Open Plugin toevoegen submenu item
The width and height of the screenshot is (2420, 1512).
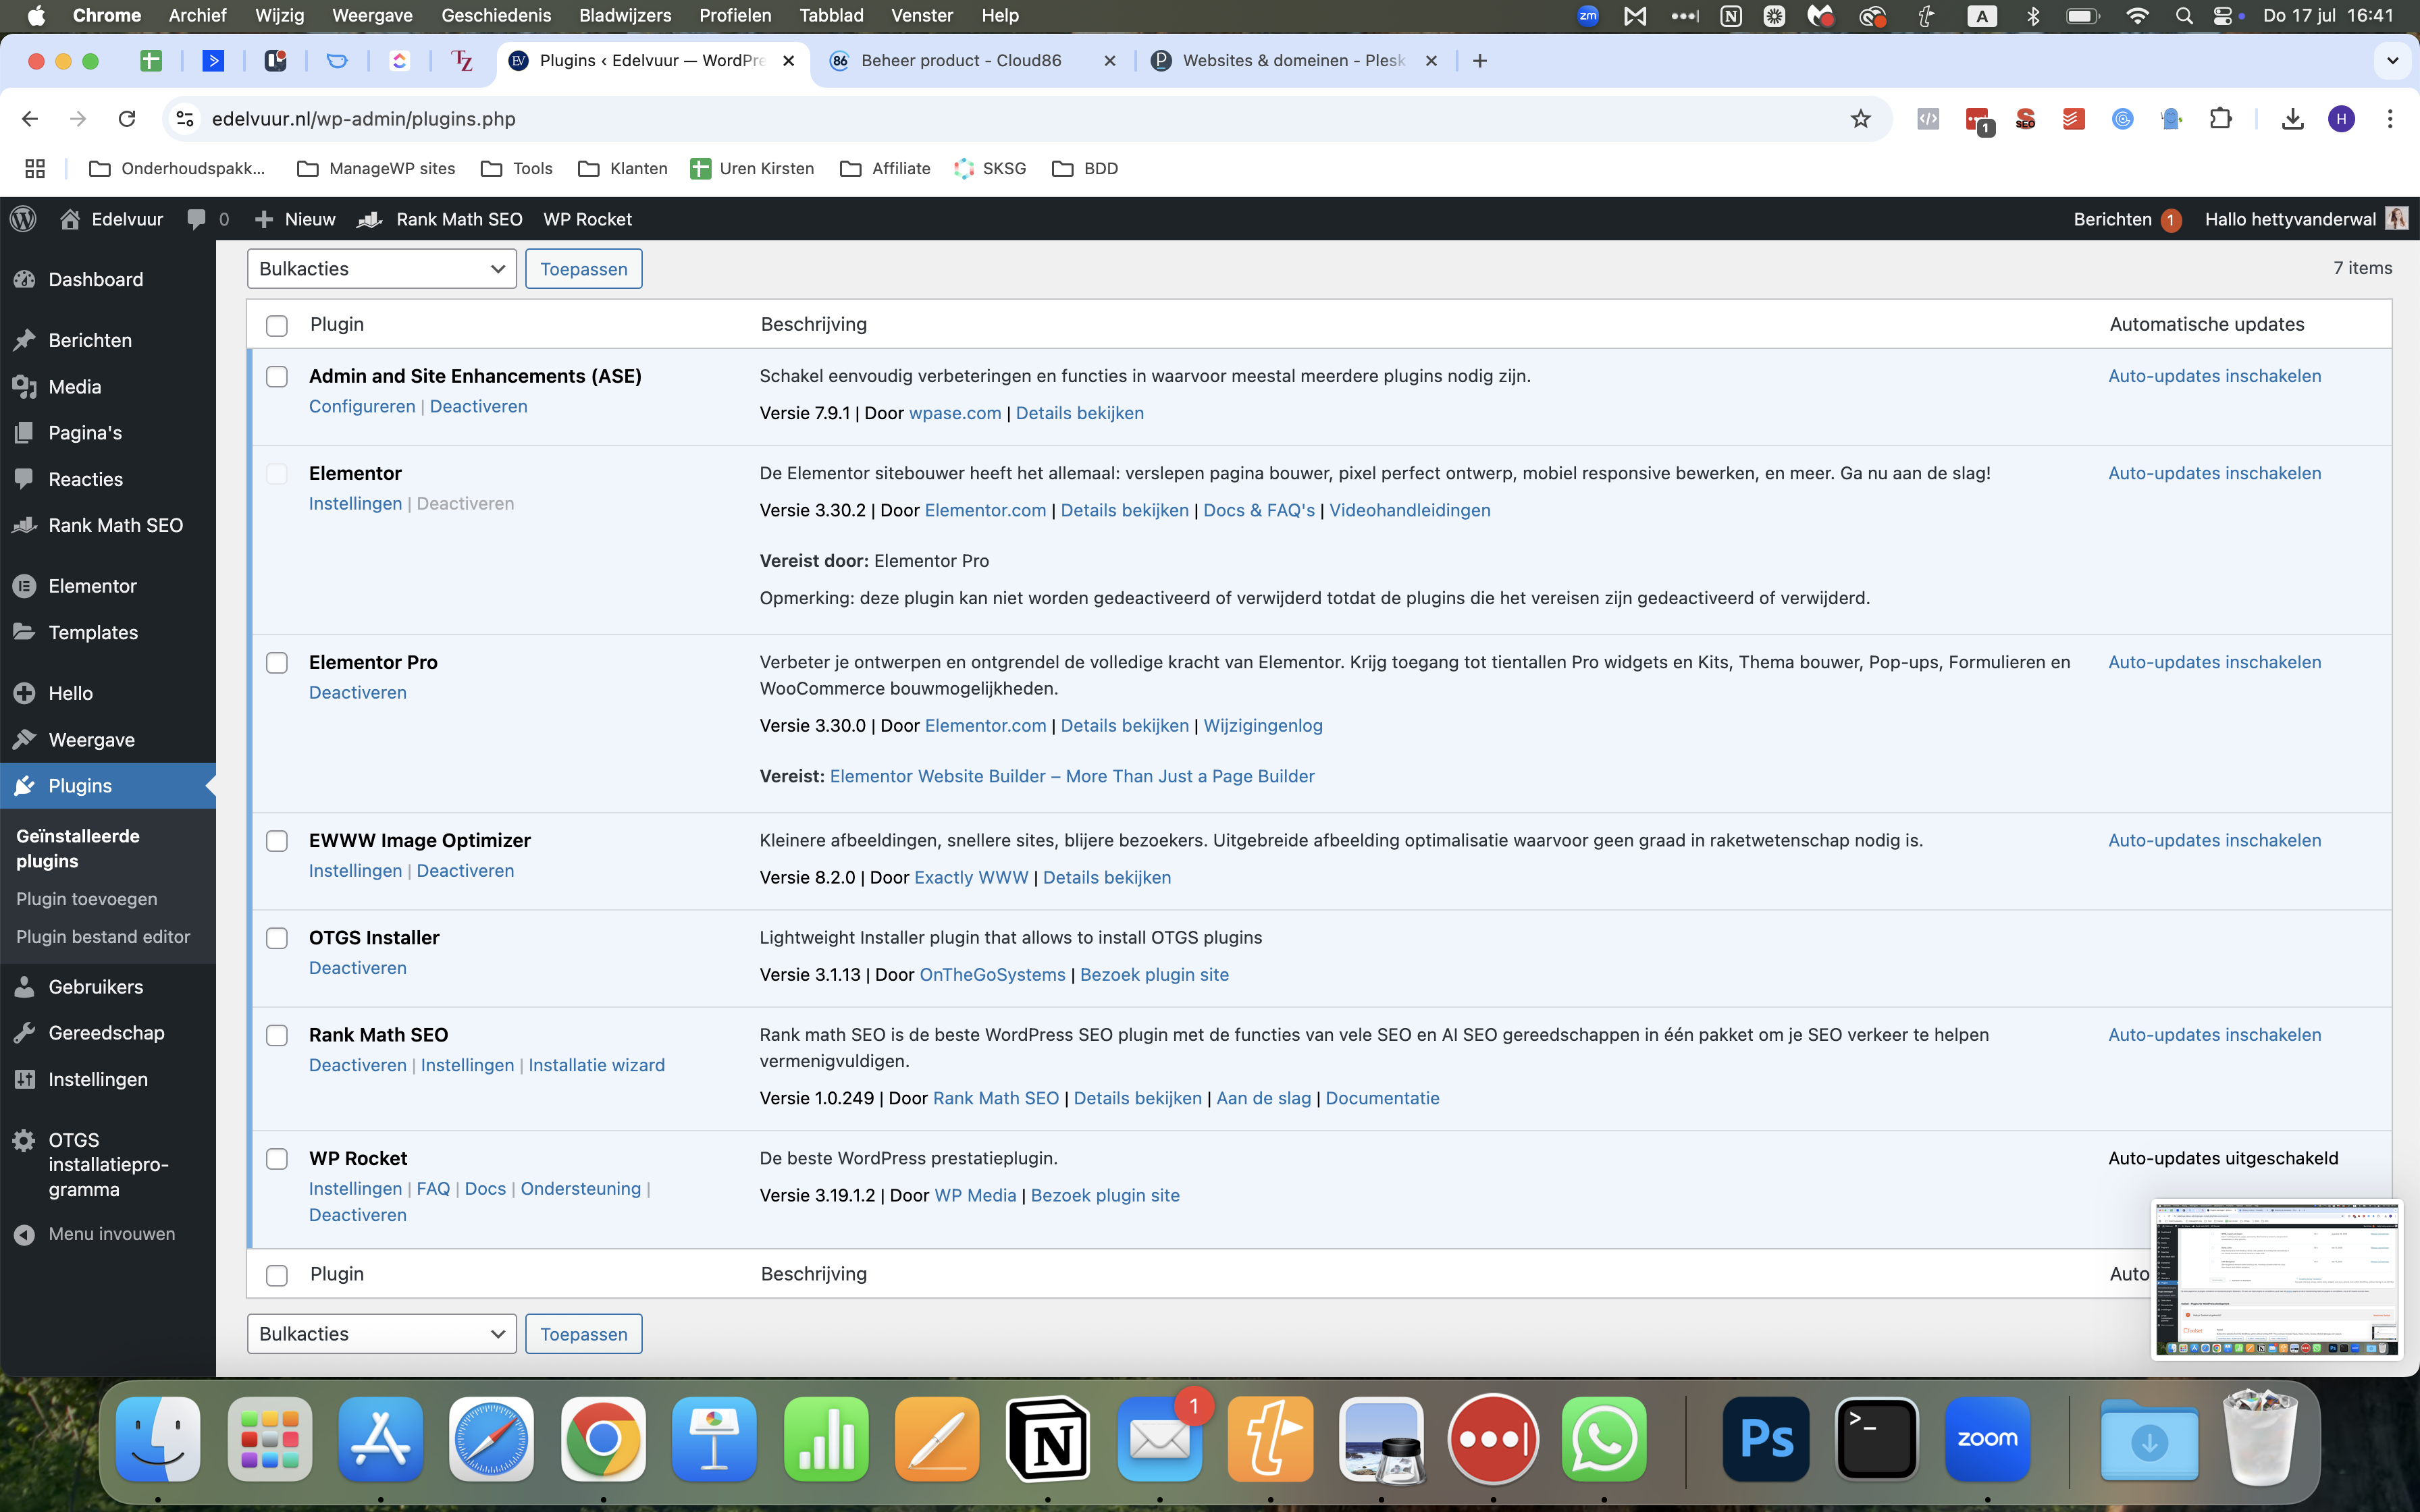point(87,899)
